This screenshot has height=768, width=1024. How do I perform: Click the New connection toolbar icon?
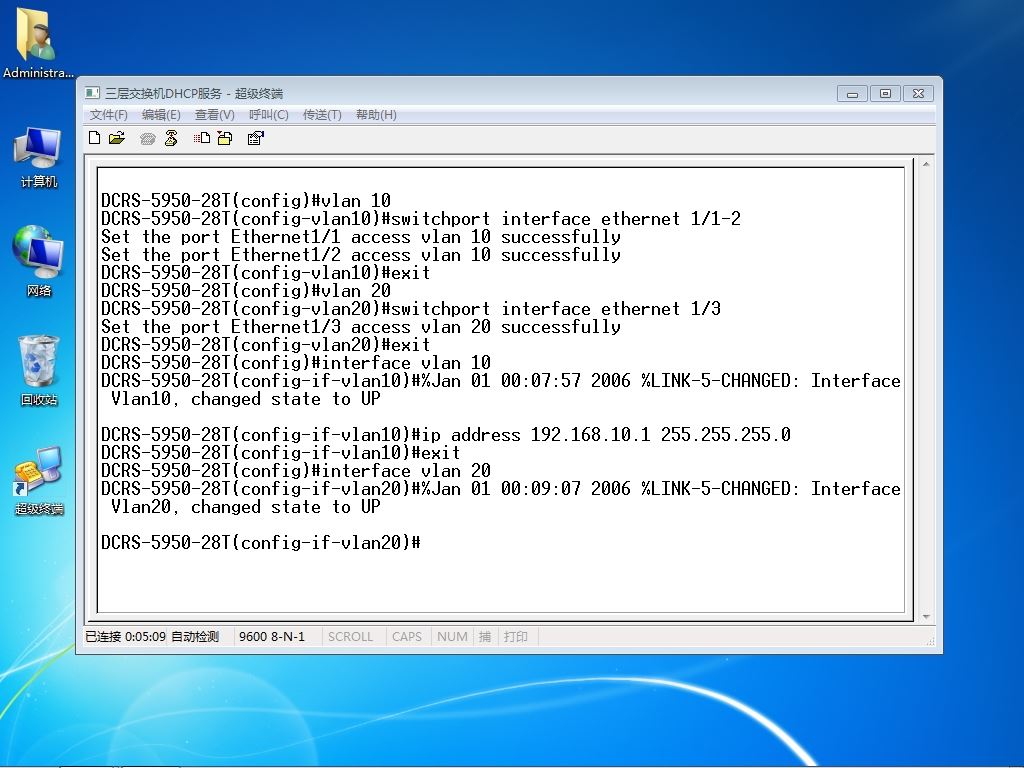coord(95,138)
